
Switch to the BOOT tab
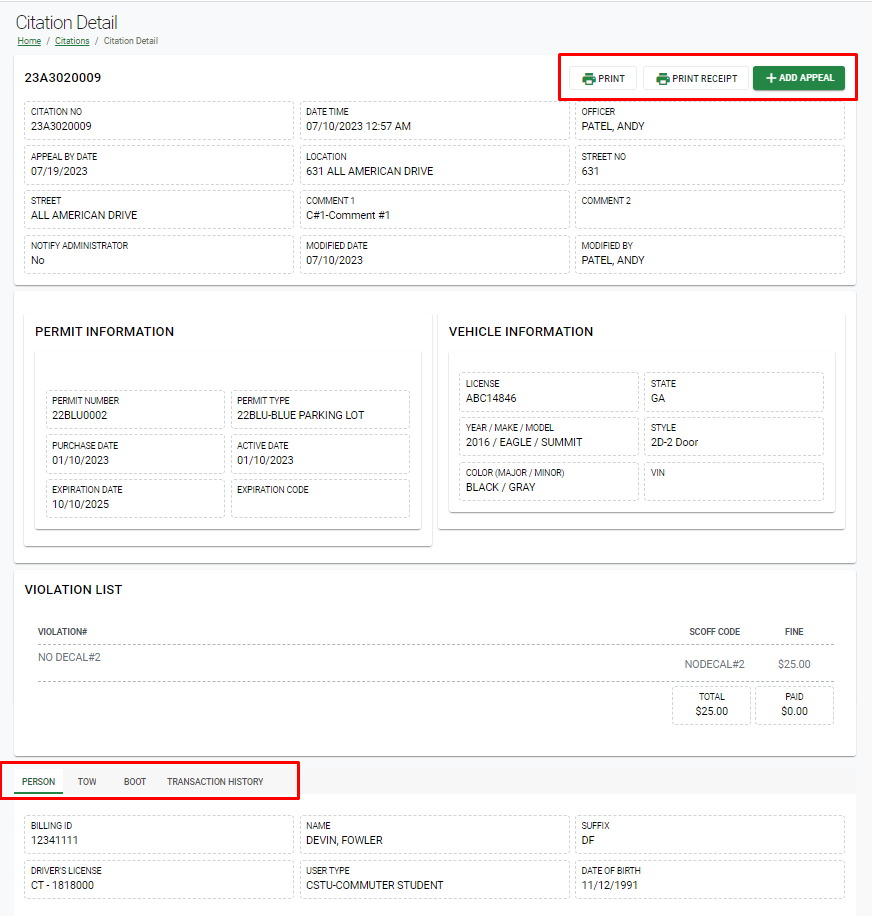point(134,781)
